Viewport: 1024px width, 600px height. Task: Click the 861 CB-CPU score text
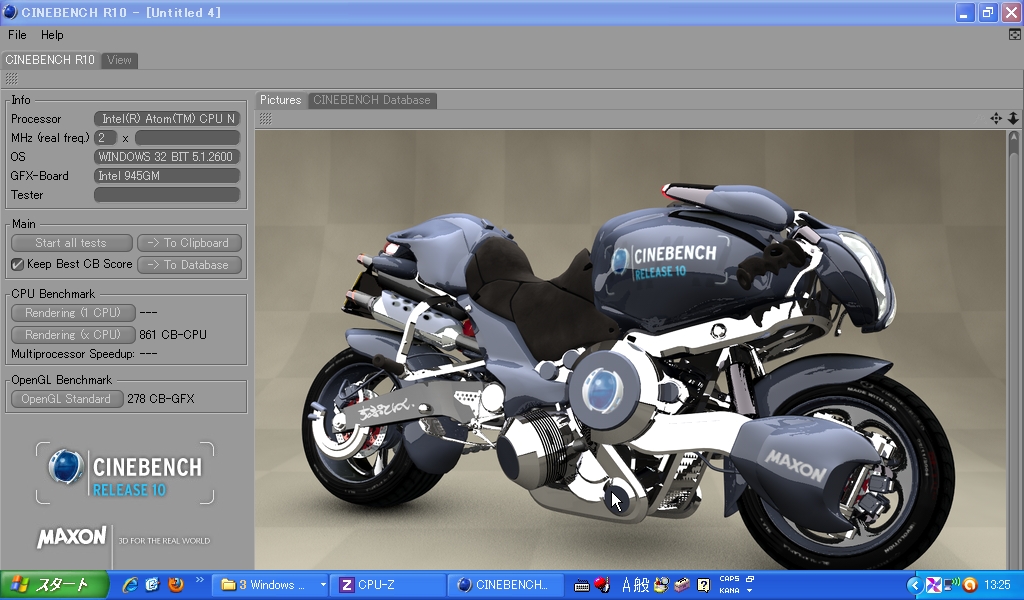point(172,335)
